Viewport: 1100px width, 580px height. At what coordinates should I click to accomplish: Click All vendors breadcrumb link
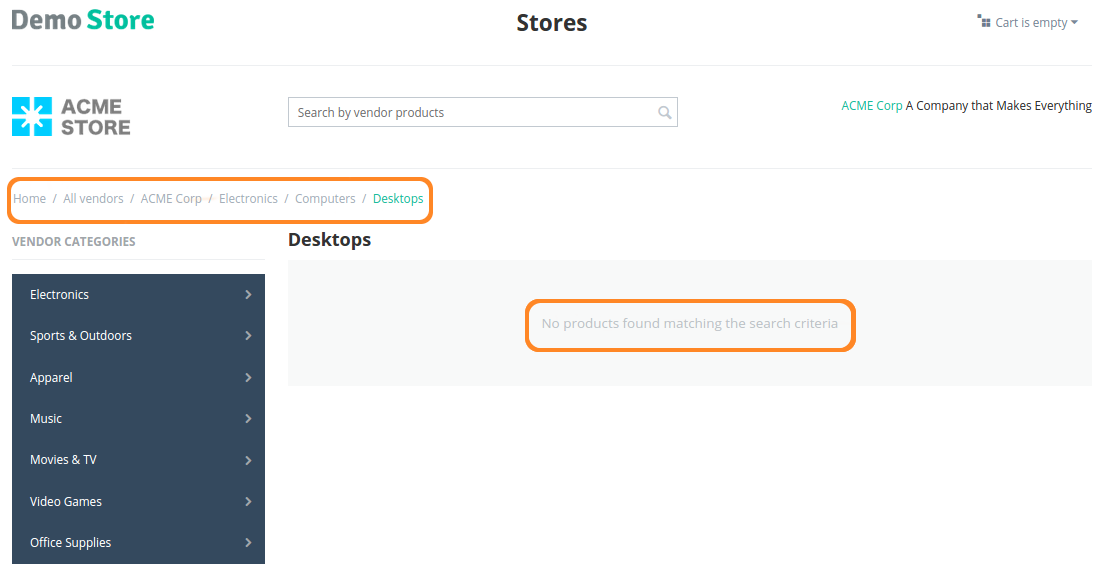(93, 198)
